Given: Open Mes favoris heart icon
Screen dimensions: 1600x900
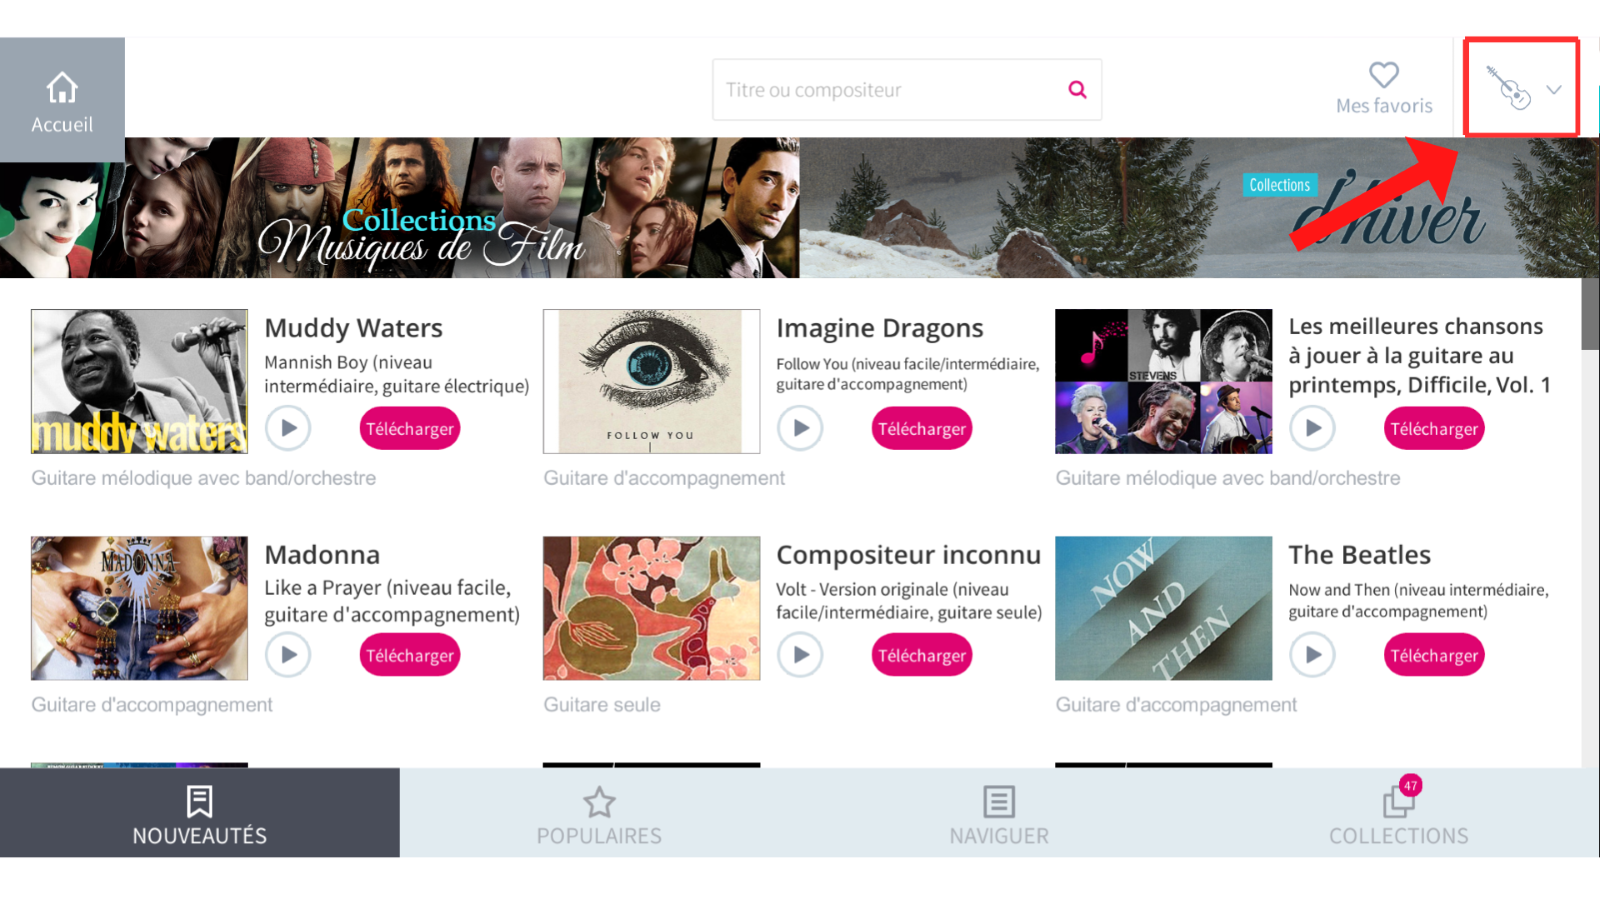Looking at the screenshot, I should pyautogui.click(x=1383, y=74).
